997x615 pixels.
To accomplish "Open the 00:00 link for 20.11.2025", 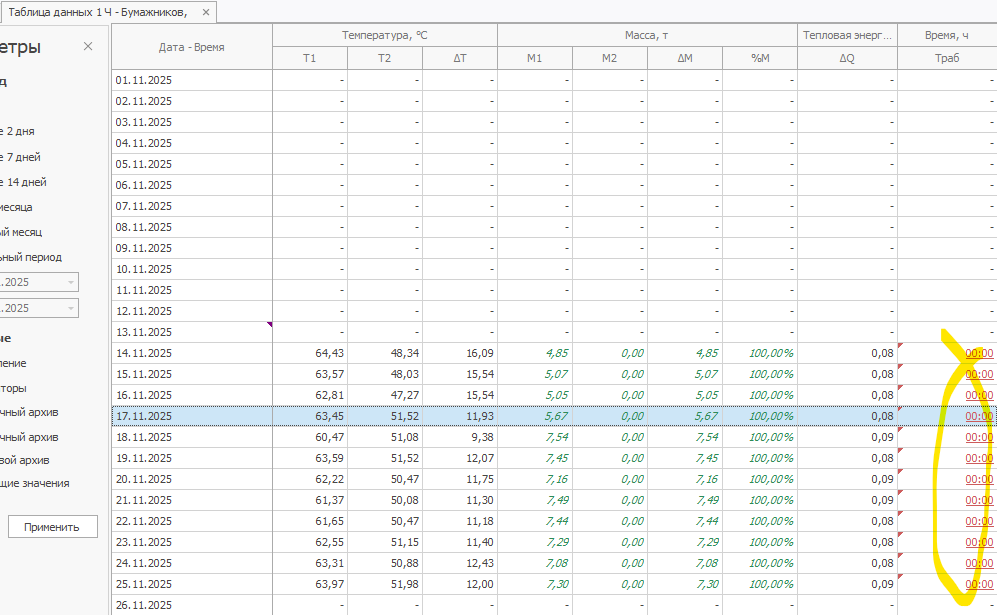I will (x=978, y=479).
